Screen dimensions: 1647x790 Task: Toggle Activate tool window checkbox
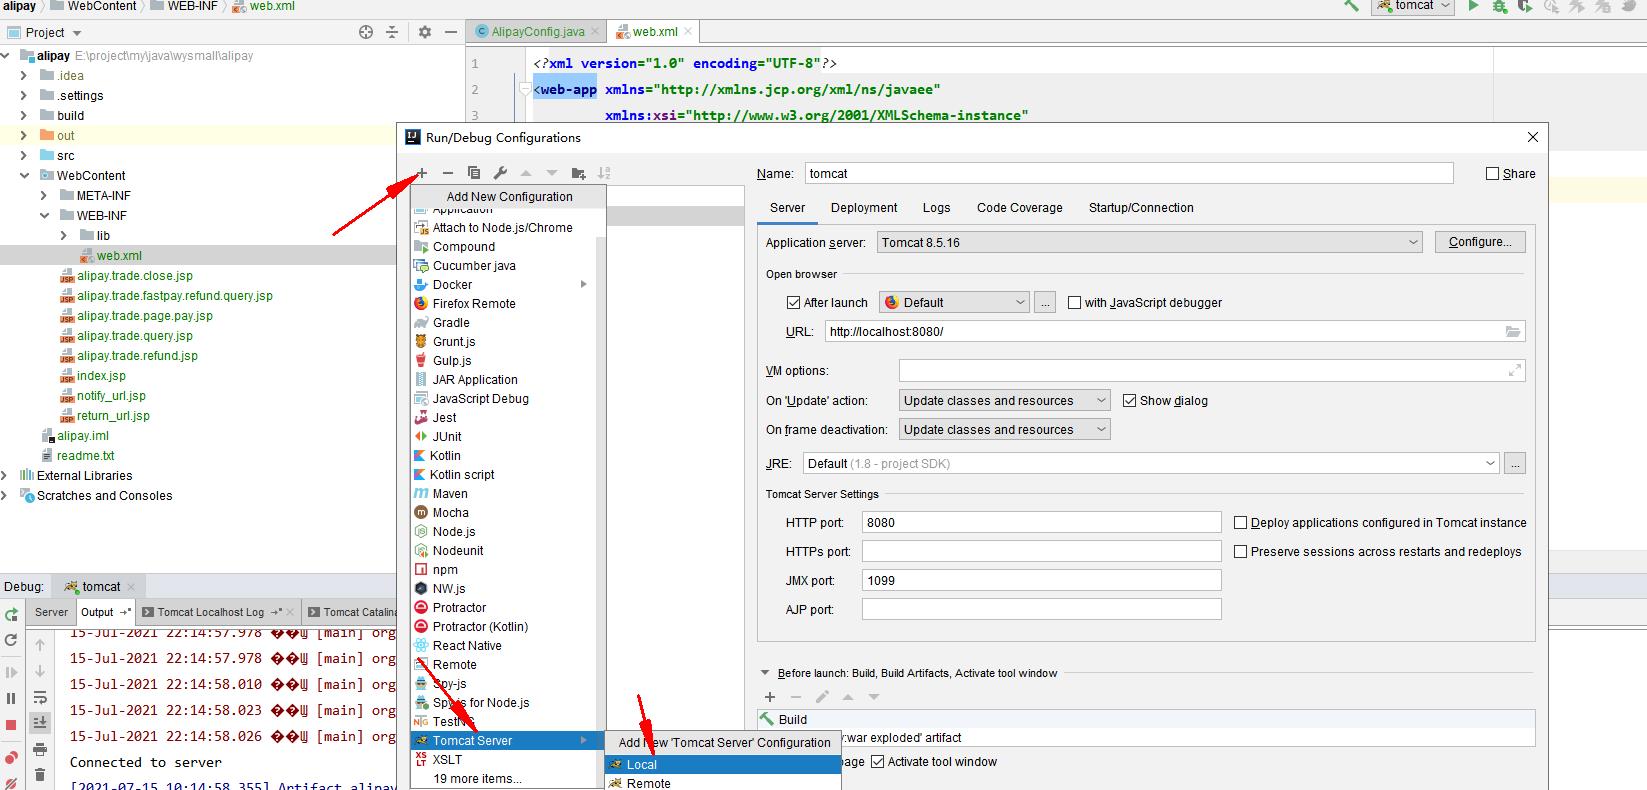878,761
